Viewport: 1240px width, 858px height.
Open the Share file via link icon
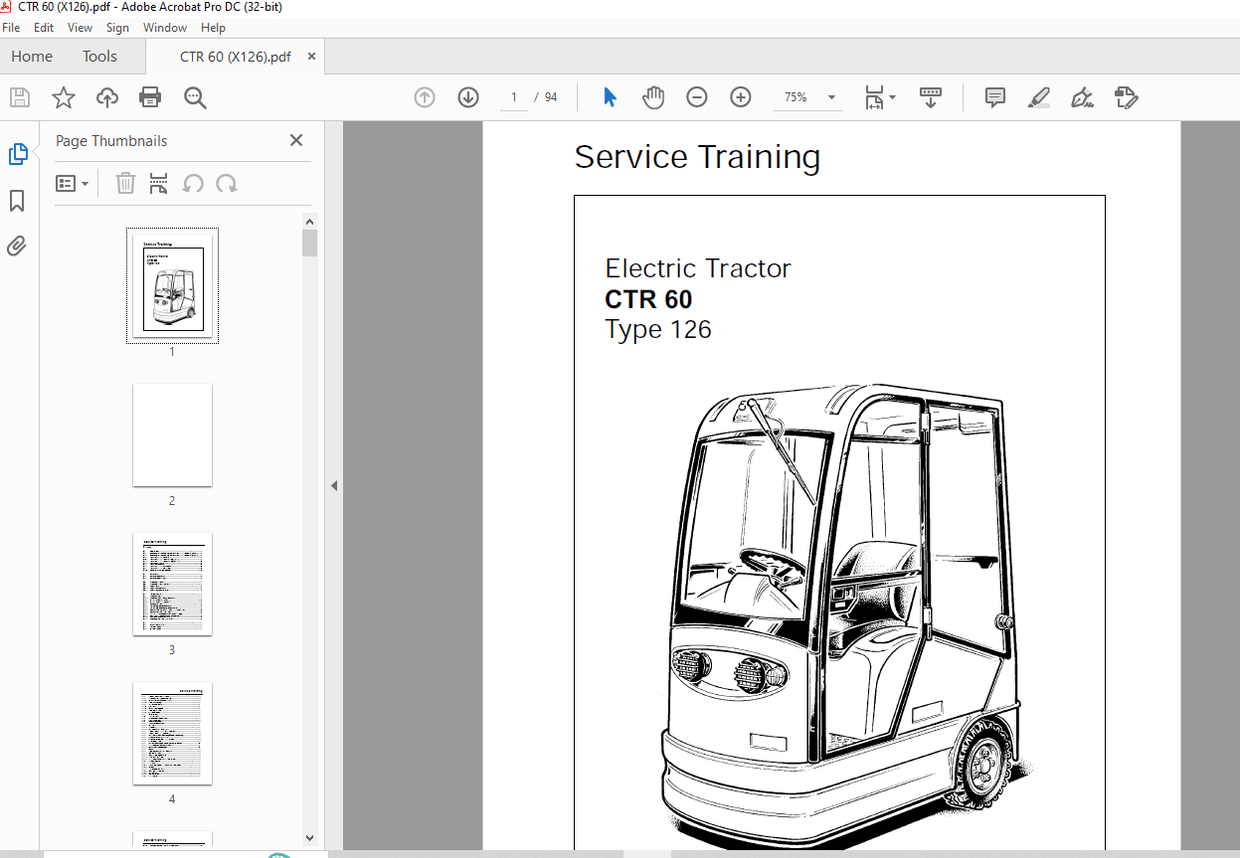pos(107,97)
